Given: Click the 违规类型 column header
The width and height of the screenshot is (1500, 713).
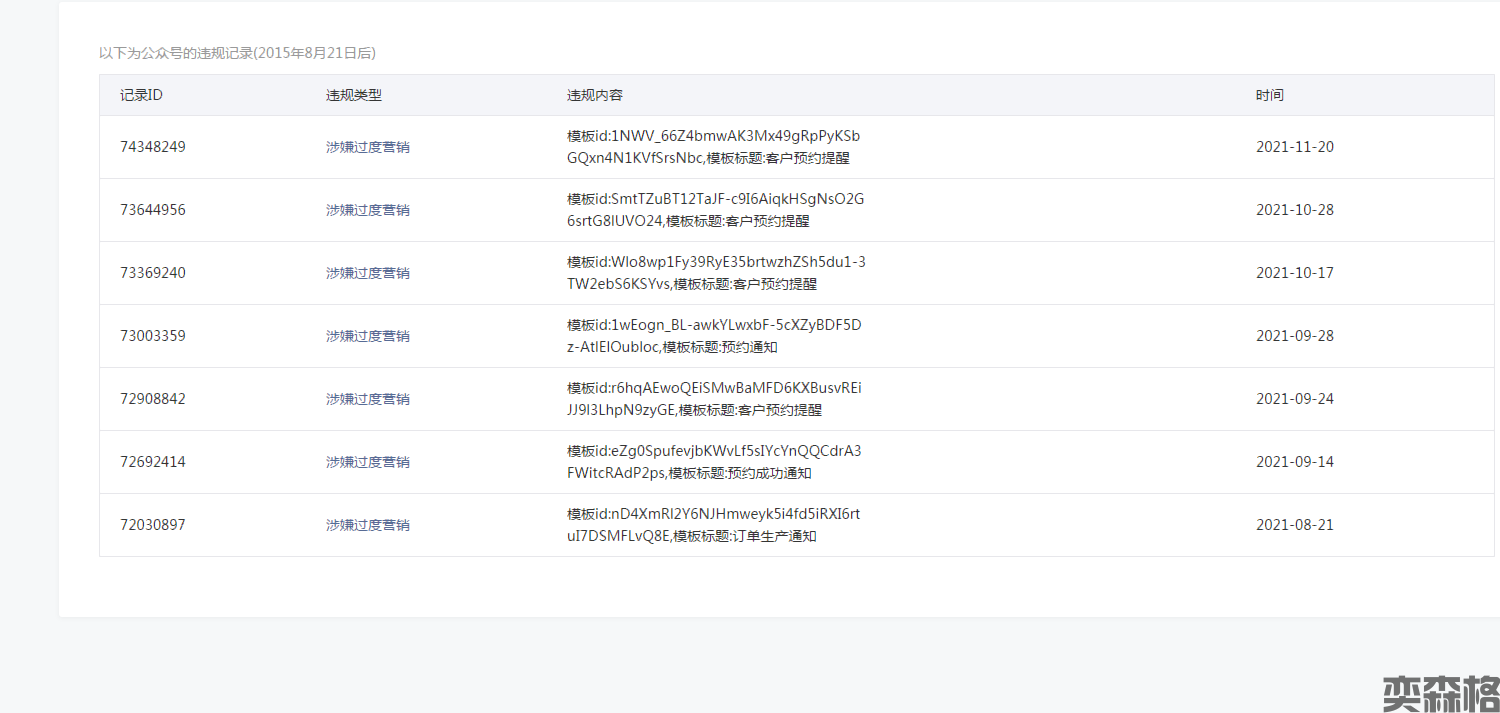Looking at the screenshot, I should [353, 95].
